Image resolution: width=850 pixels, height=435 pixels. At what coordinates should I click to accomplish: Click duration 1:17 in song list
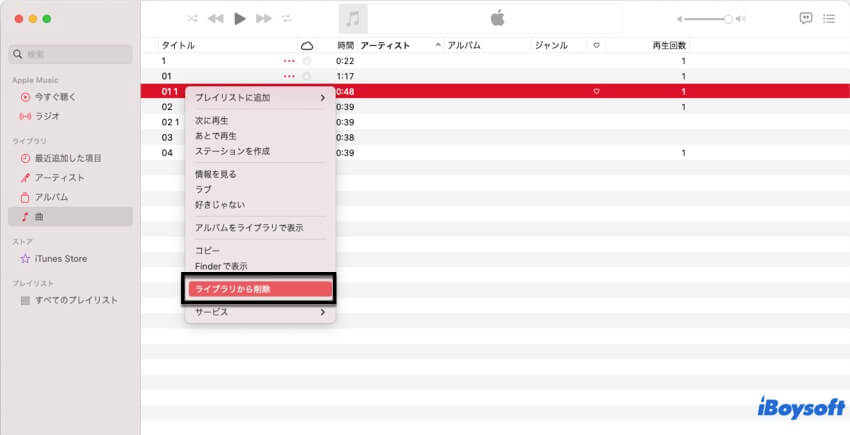[x=345, y=76]
